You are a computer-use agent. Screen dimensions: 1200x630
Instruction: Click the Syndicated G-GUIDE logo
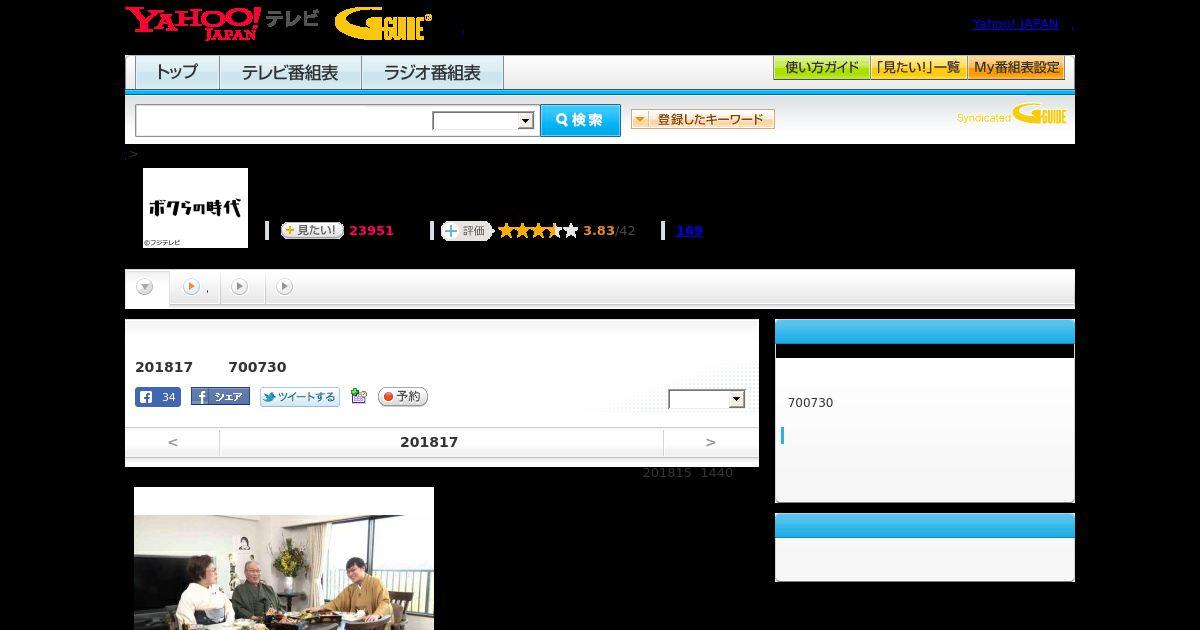[1011, 115]
